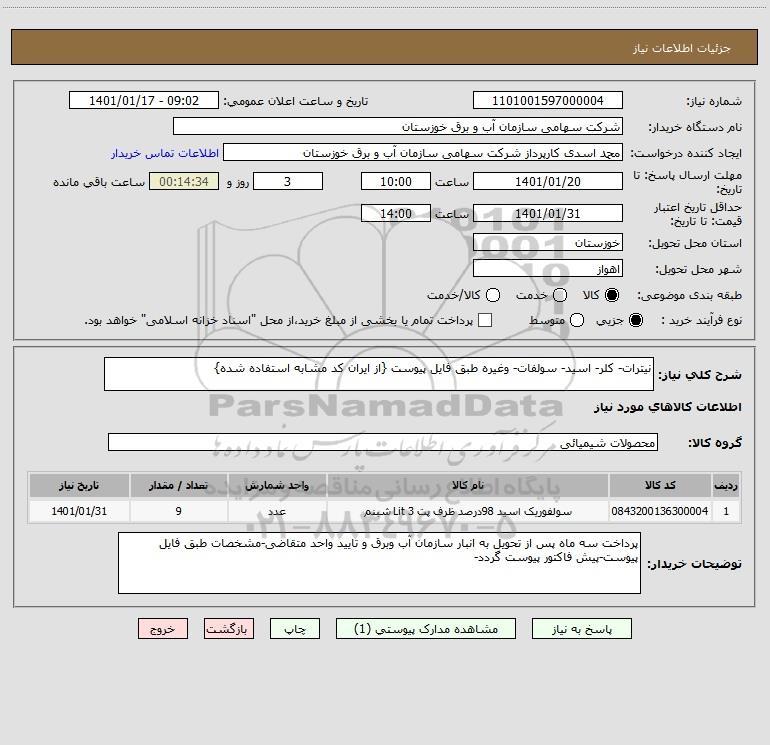Click the پاسخ به نیاز button

tap(582, 629)
